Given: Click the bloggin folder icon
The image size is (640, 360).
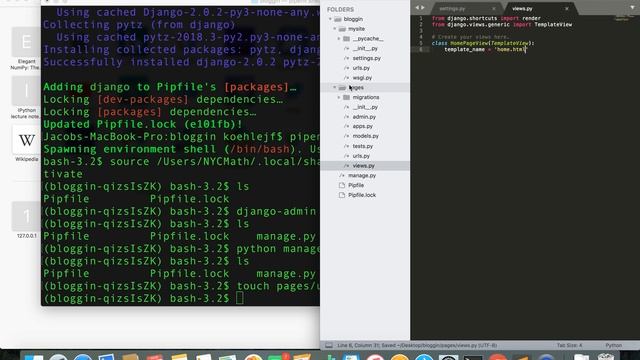Looking at the screenshot, I should coord(338,19).
